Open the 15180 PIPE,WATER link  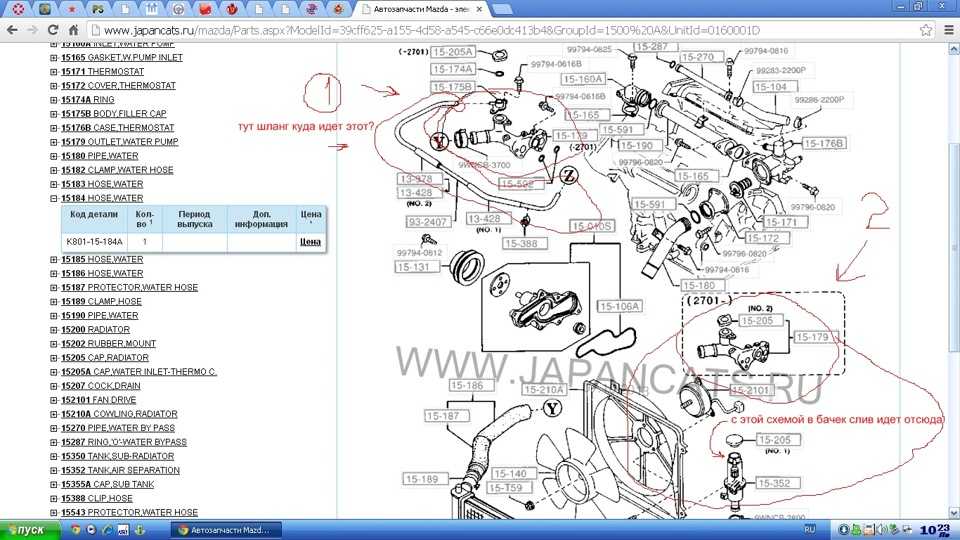click(99, 156)
